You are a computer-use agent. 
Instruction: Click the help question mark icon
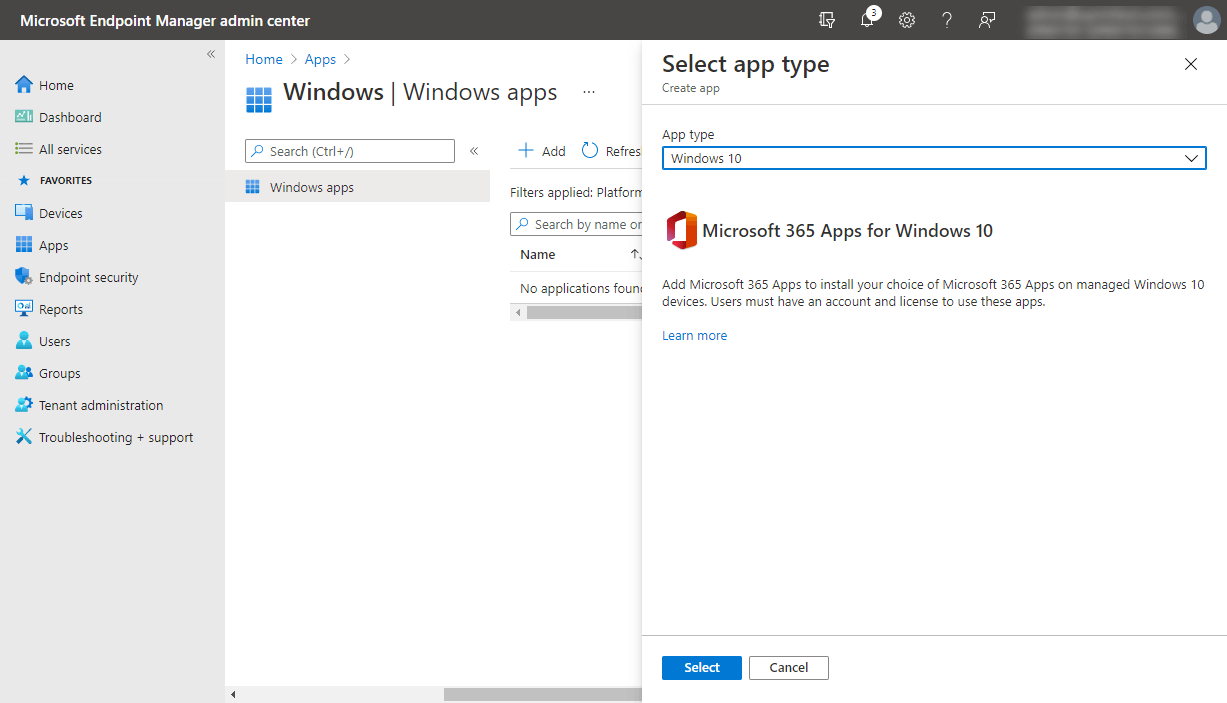tap(947, 20)
